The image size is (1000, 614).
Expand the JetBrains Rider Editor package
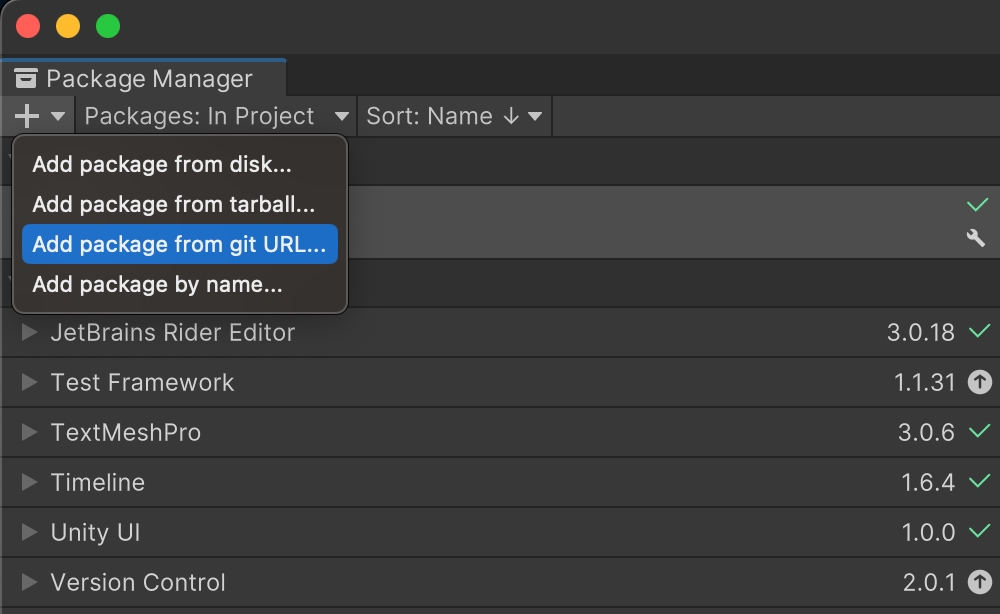click(x=29, y=332)
